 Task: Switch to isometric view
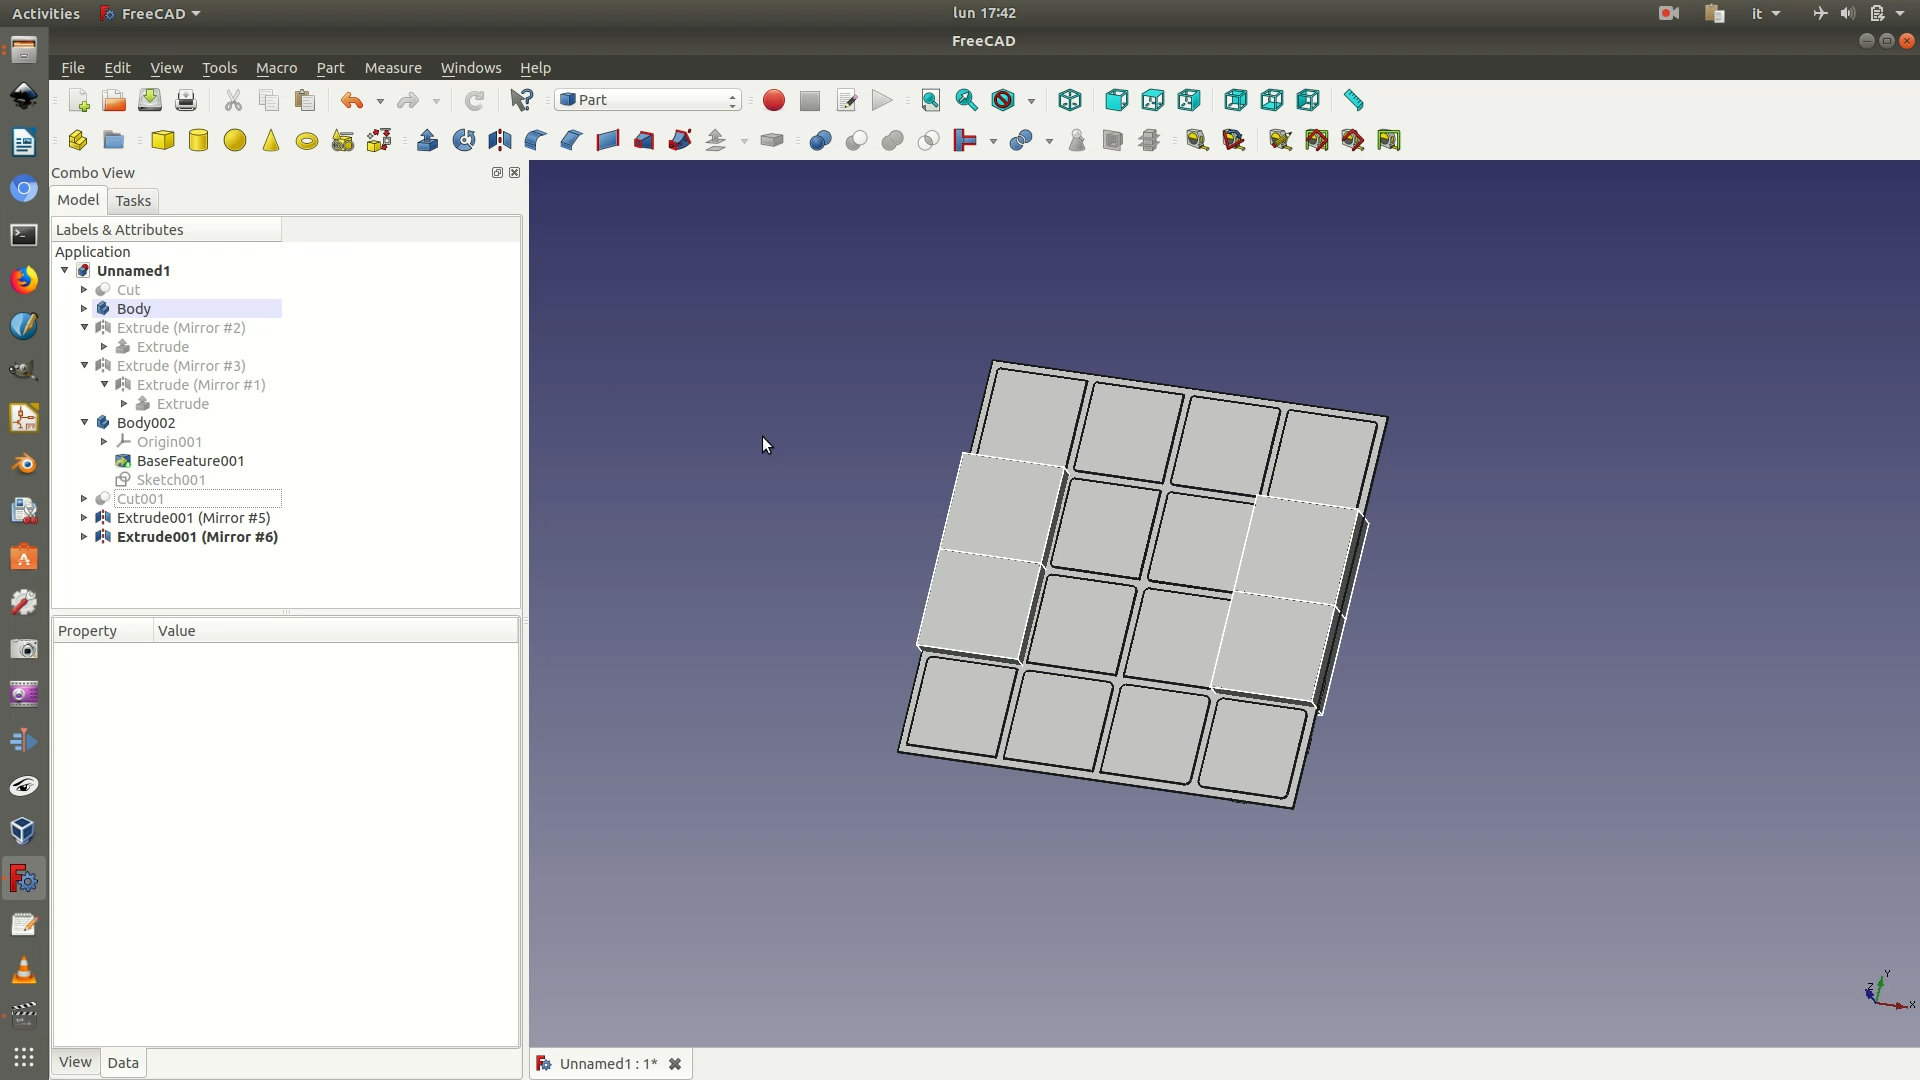coord(1070,100)
